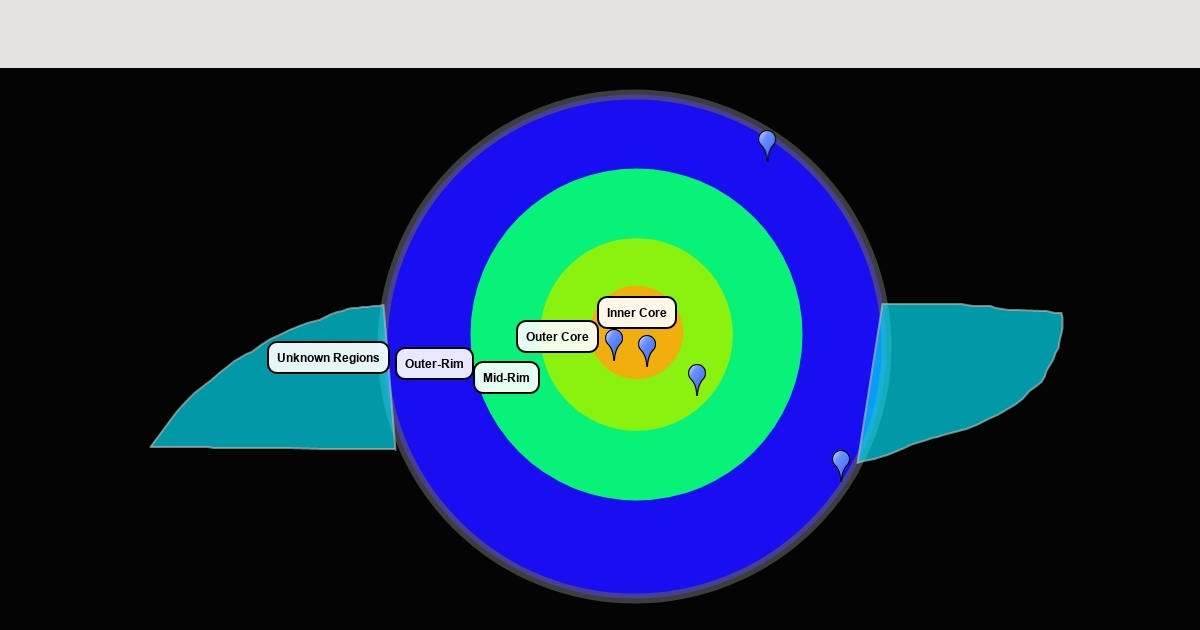Select the left pin inside the orange Inner Core
This screenshot has height=630, width=1200.
(x=614, y=342)
